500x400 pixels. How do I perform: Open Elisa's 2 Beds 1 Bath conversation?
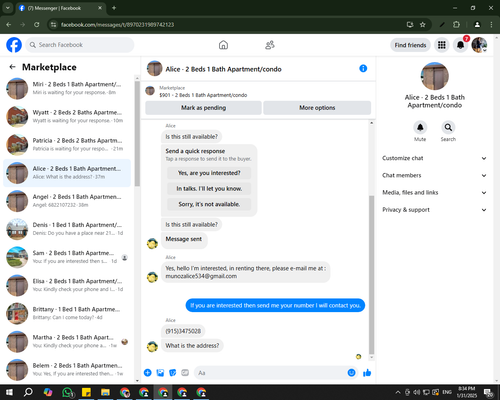[x=67, y=285]
